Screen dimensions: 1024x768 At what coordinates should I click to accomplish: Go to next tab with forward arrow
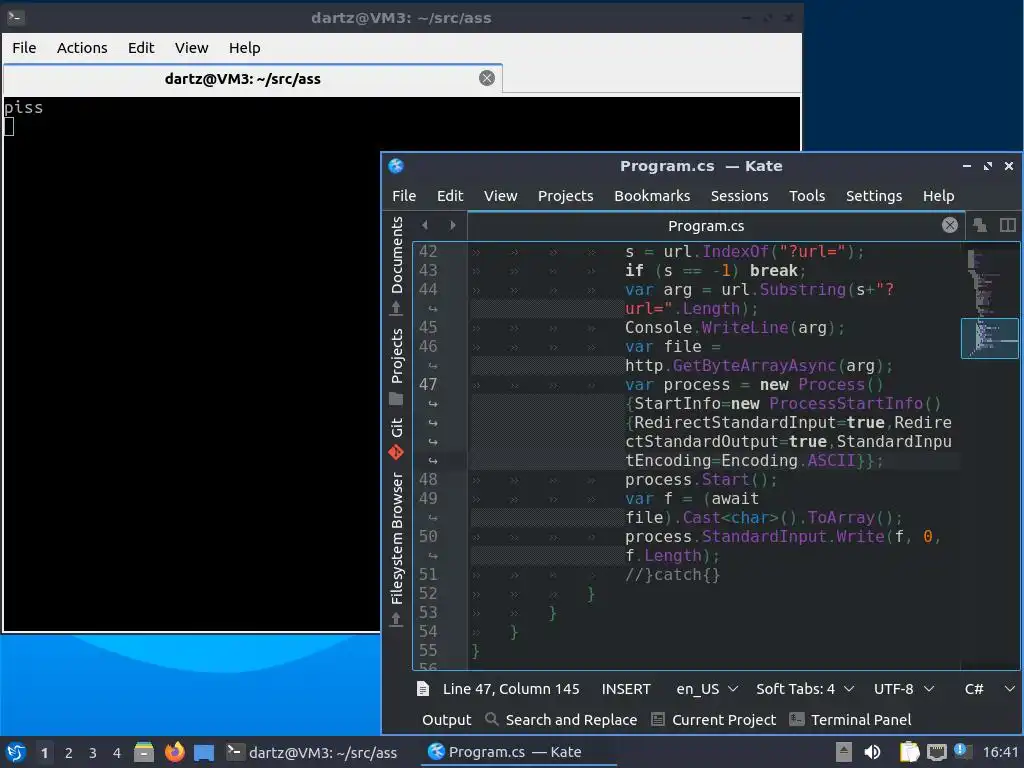(x=453, y=225)
